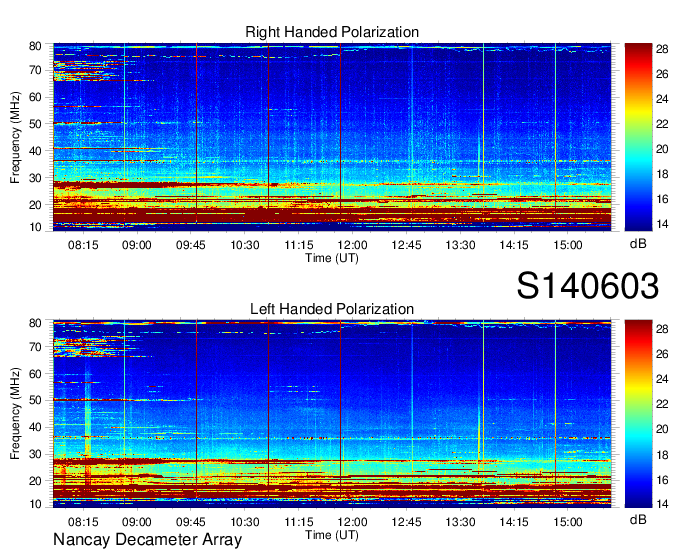Image resolution: width=680 pixels, height=552 pixels.
Task: Click 11:15 time tick under right-handed plot
Action: coord(298,245)
